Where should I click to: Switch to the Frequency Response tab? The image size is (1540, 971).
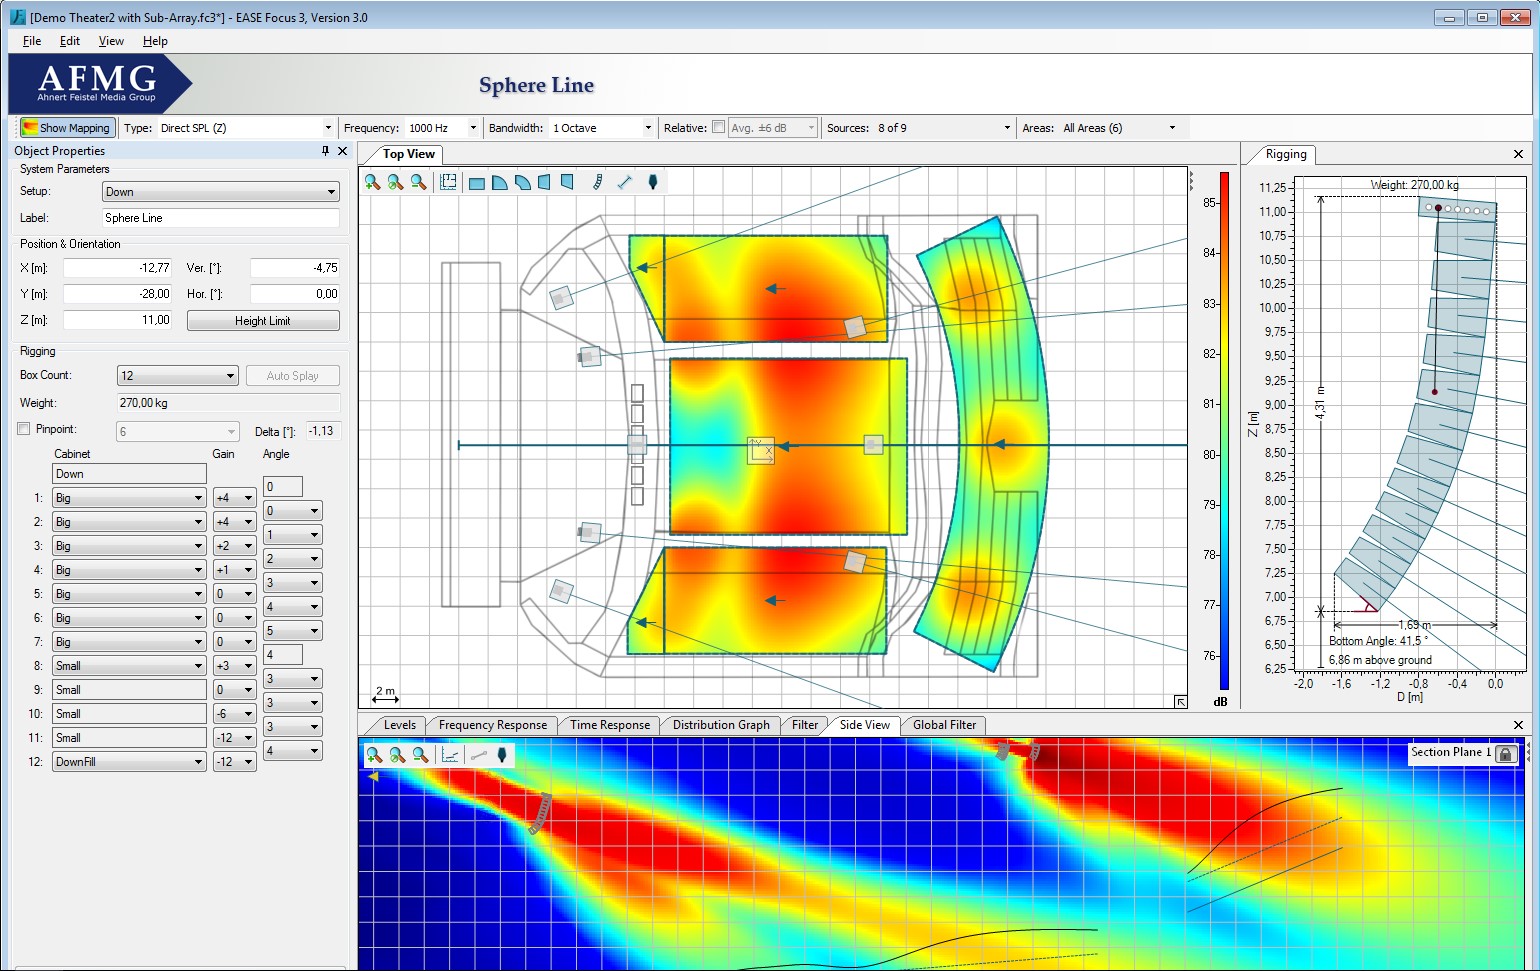492,725
